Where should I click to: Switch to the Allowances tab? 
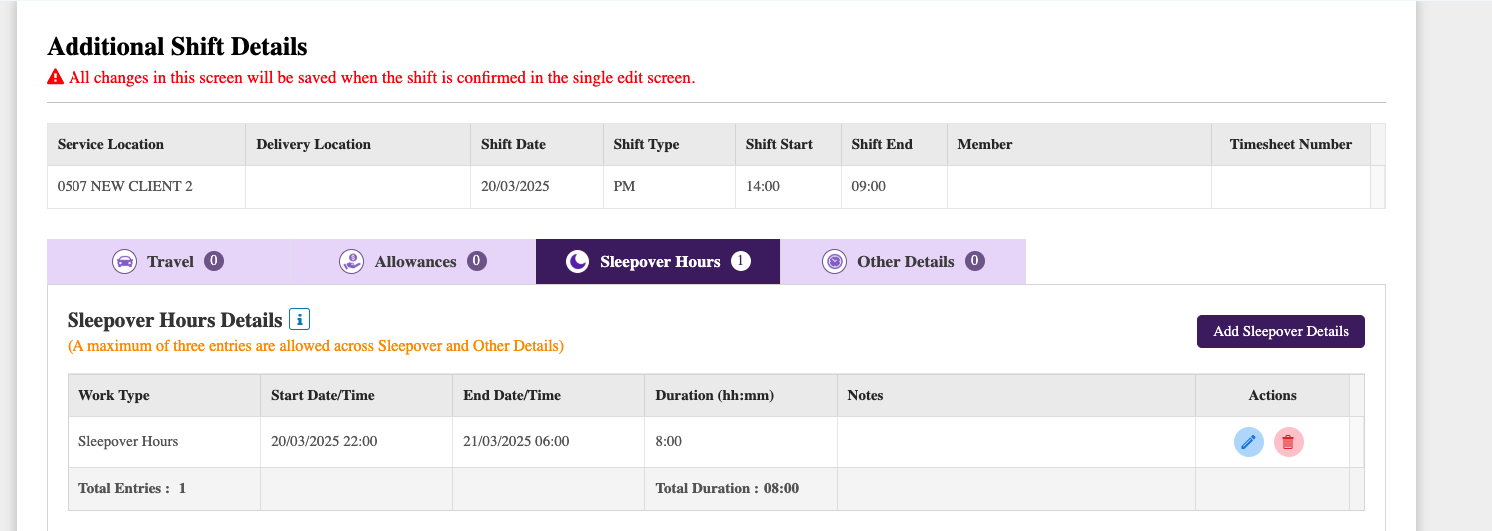(413, 262)
